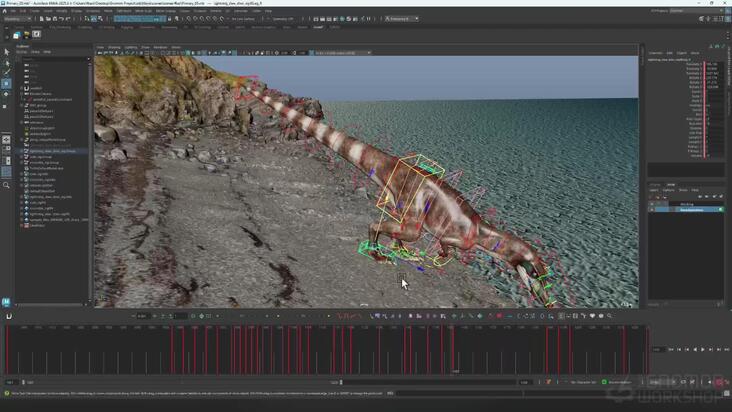The height and width of the screenshot is (412, 732).
Task: Open Channels menu in Channel Box
Action: (655, 53)
